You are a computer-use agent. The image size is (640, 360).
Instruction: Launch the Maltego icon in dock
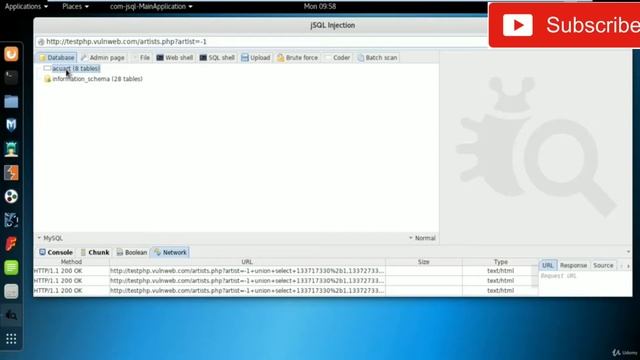coord(11,220)
